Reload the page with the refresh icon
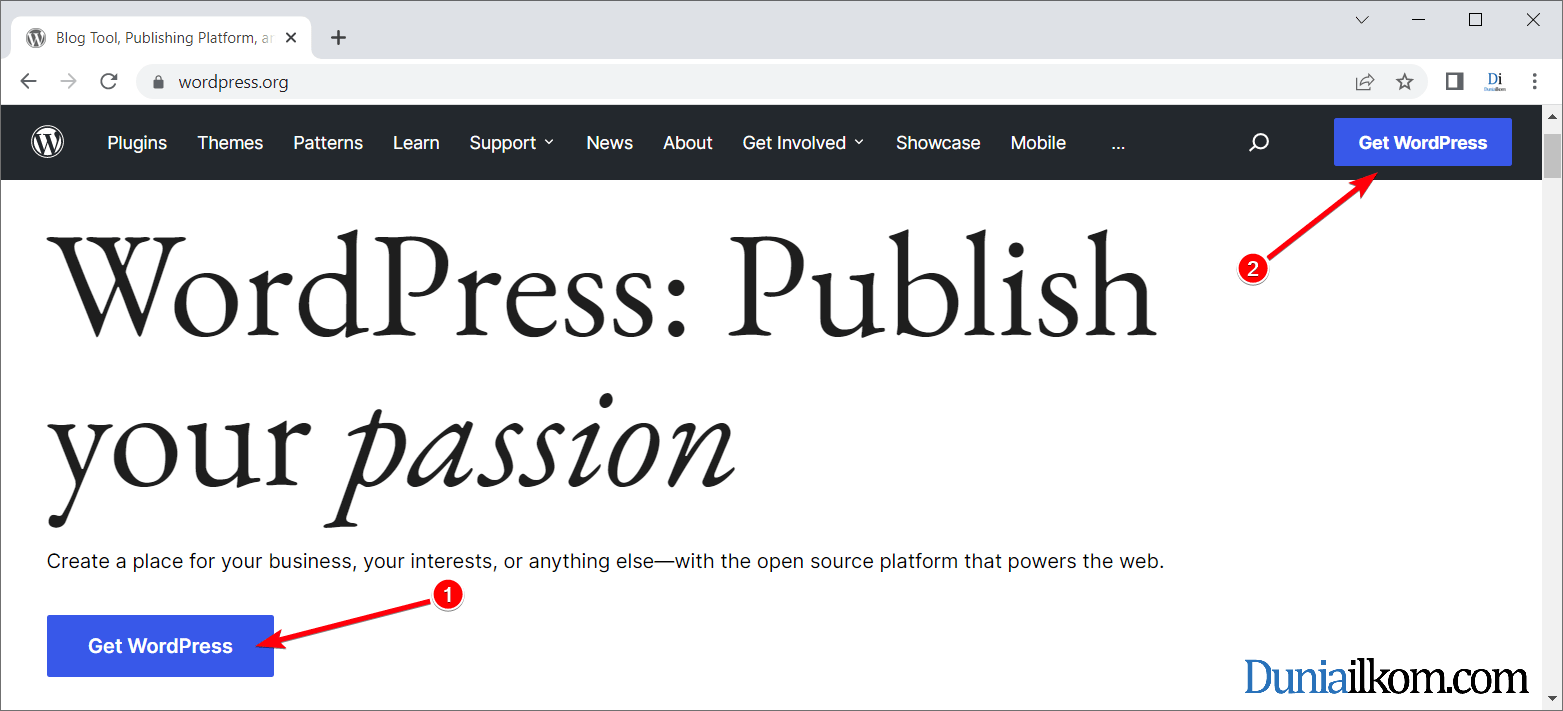 point(109,82)
